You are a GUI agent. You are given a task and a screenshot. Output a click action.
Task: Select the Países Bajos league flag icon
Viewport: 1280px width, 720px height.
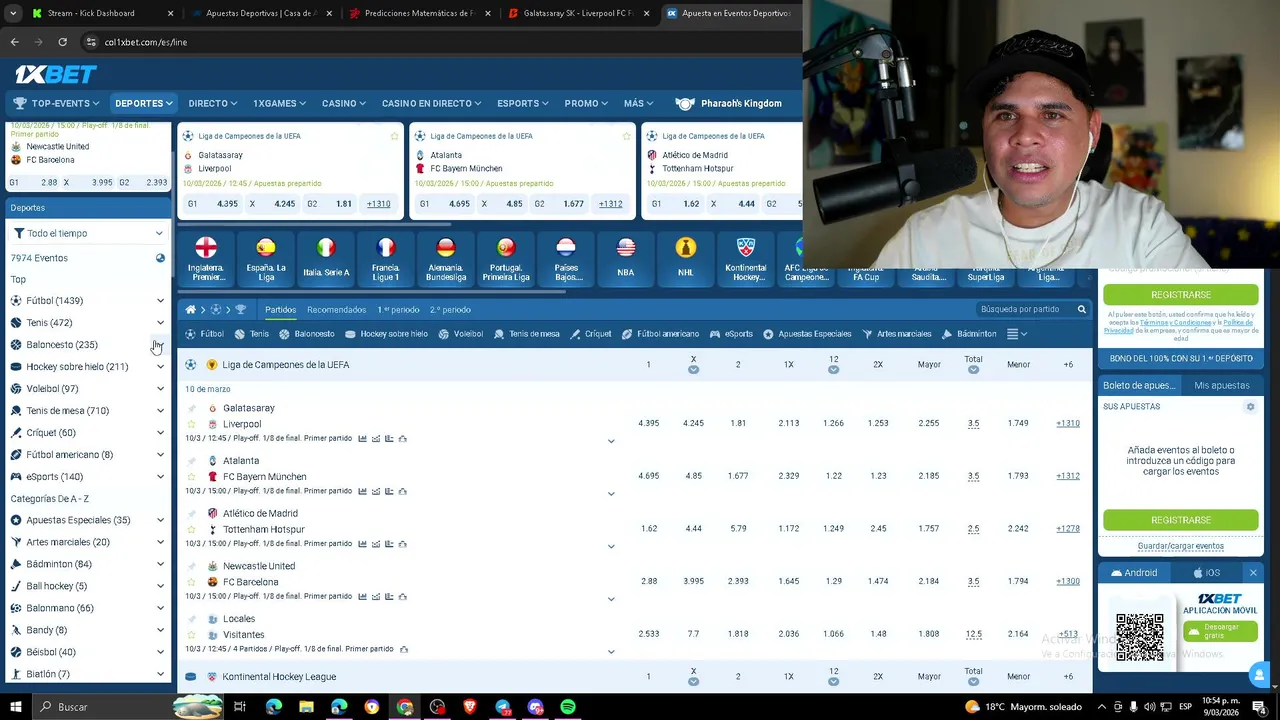(x=566, y=247)
